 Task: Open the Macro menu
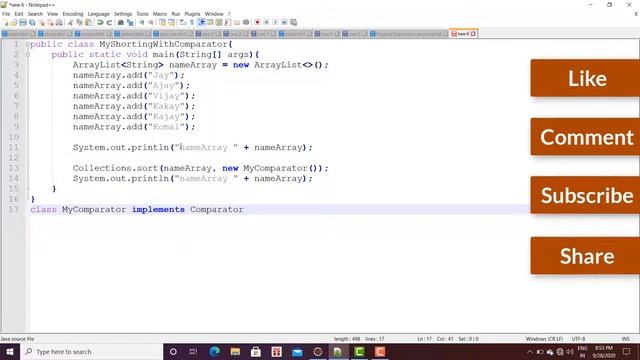160,14
